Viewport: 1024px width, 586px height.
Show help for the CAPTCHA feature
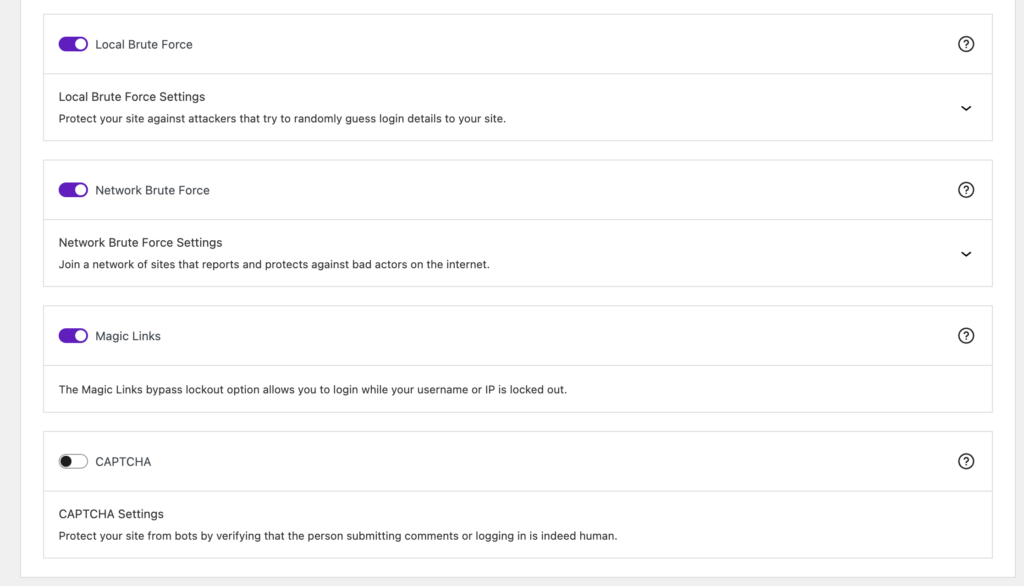coord(965,461)
